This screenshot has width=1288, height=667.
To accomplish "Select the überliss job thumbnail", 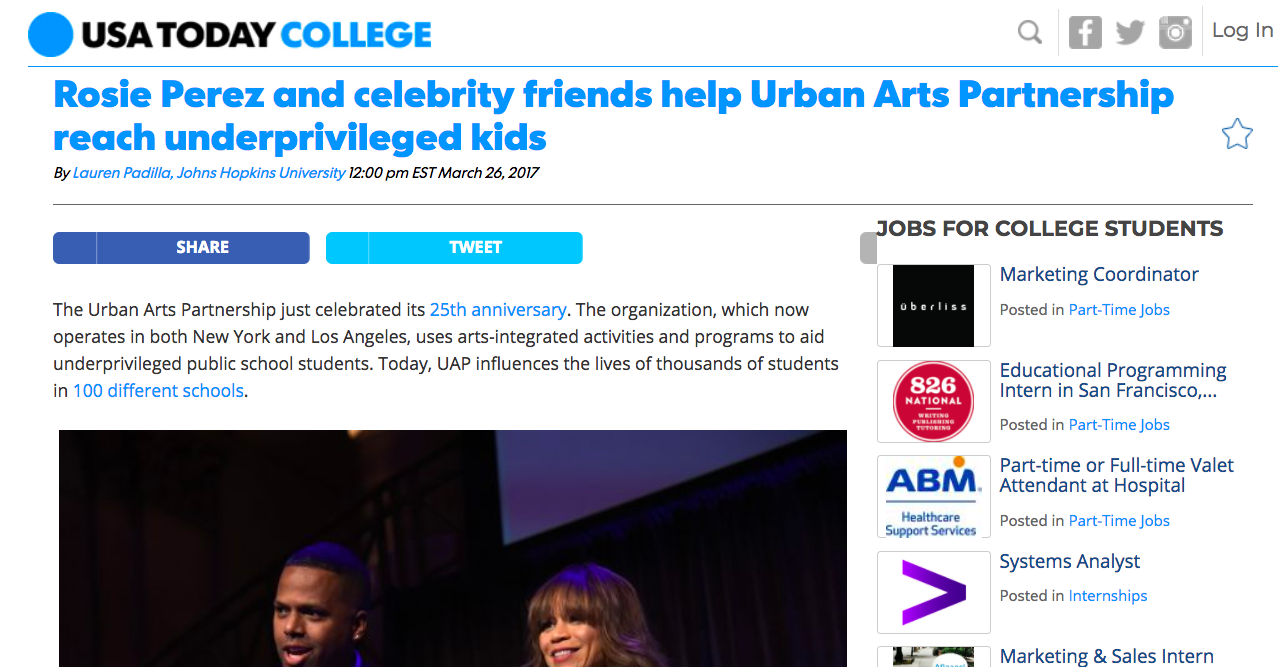I will click(933, 306).
